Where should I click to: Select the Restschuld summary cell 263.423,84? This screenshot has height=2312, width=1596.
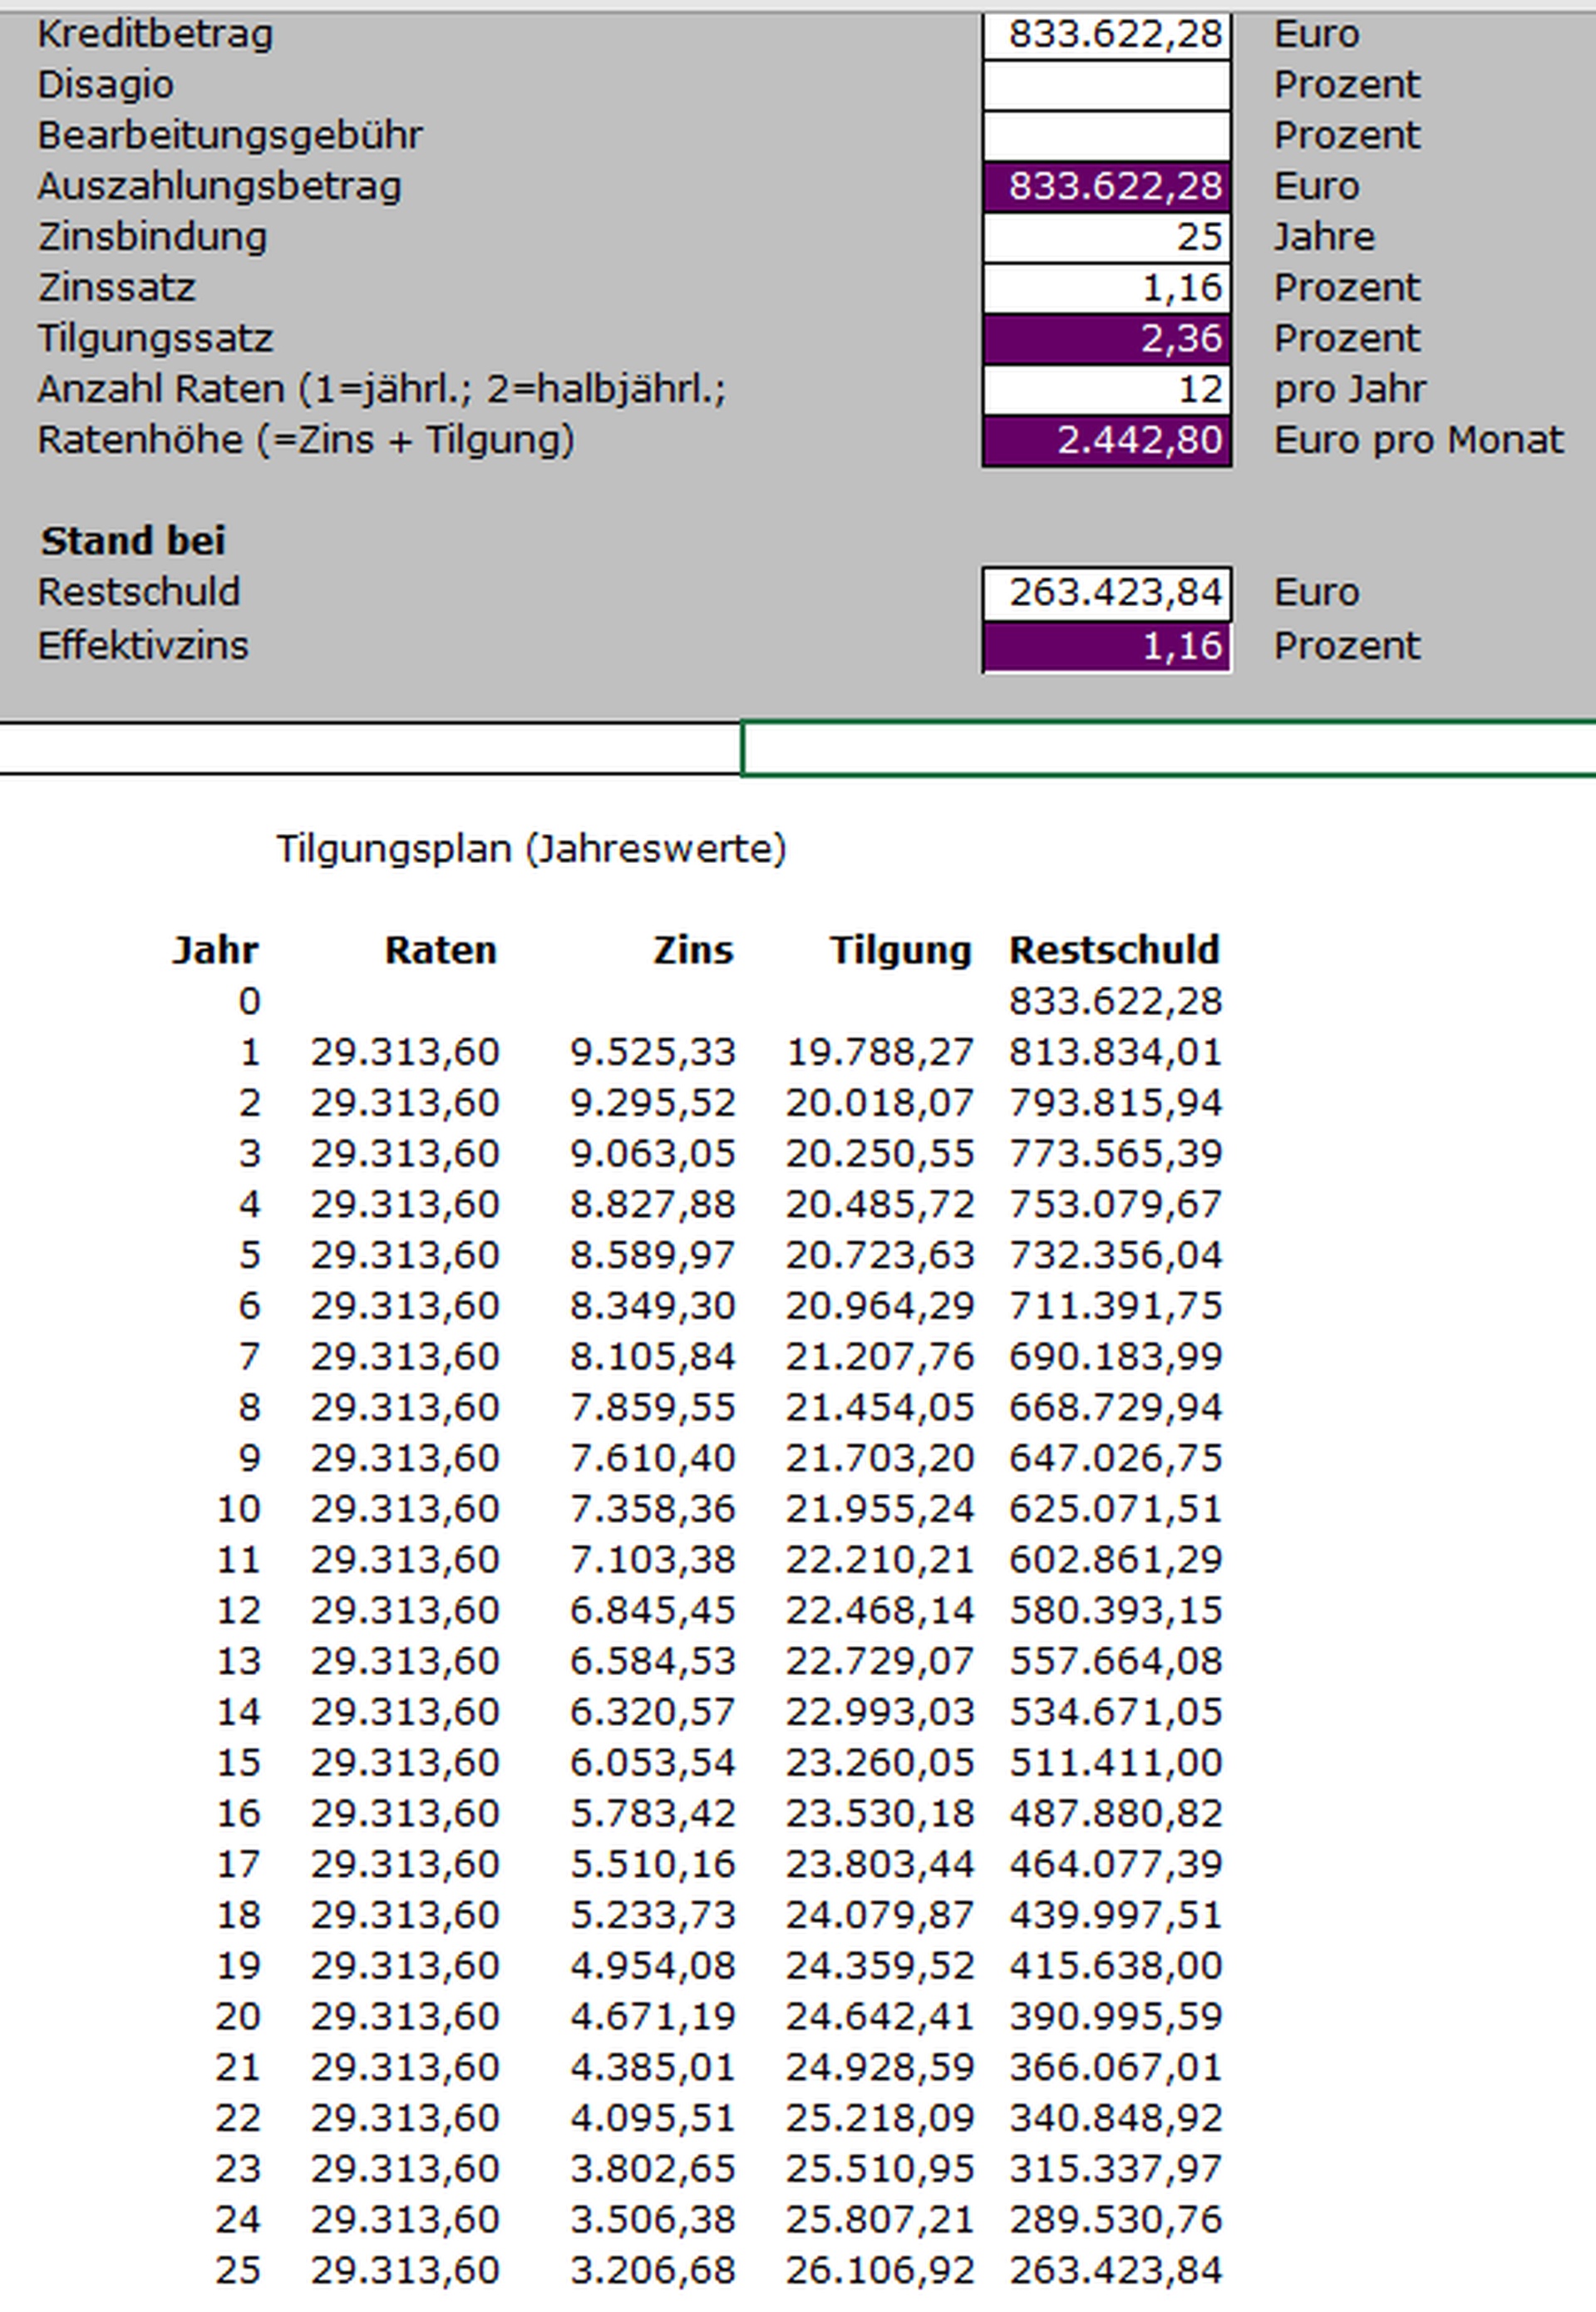[x=1106, y=593]
